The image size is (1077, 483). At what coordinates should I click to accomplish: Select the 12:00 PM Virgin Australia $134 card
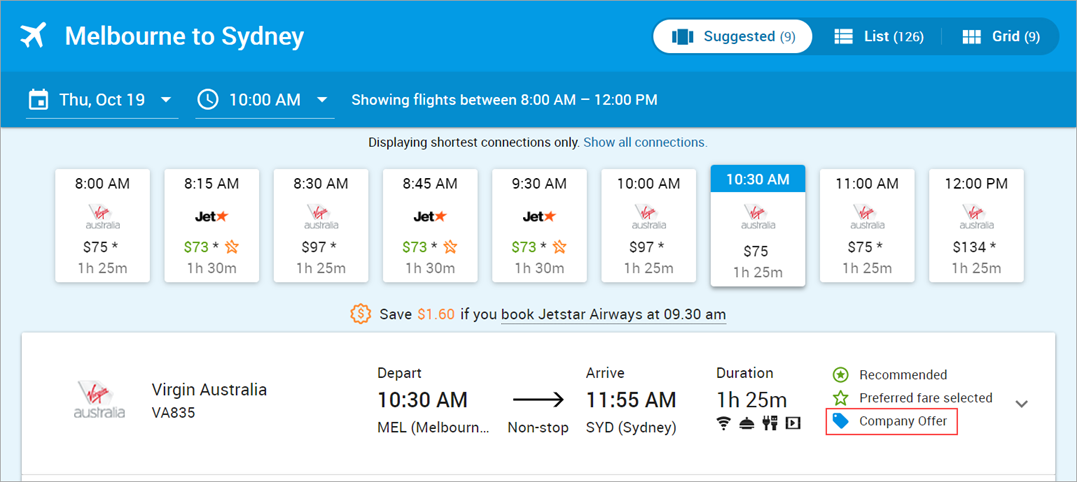point(976,225)
